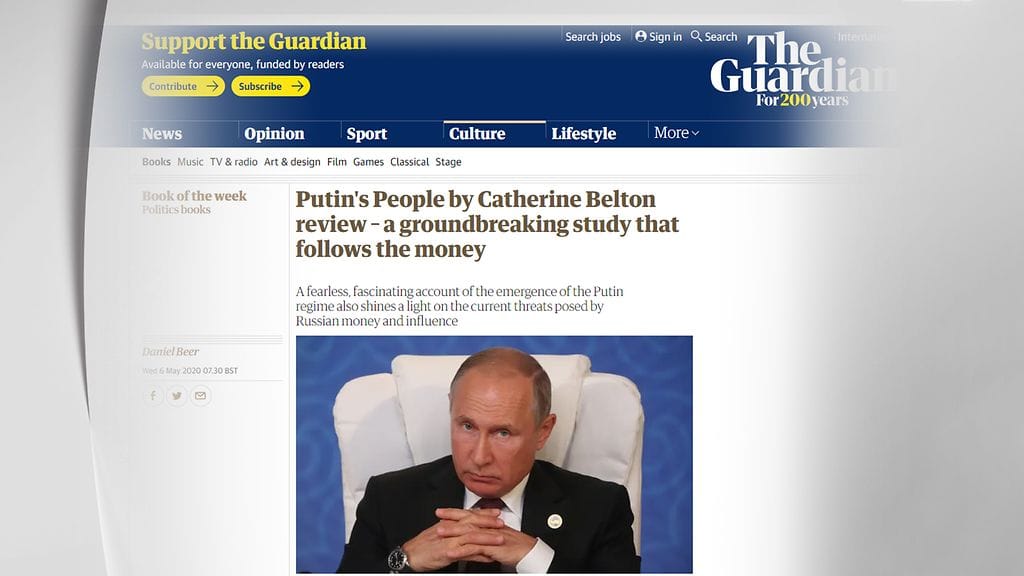Go to the Books subsection
Image resolution: width=1024 pixels, height=576 pixels.
point(156,162)
